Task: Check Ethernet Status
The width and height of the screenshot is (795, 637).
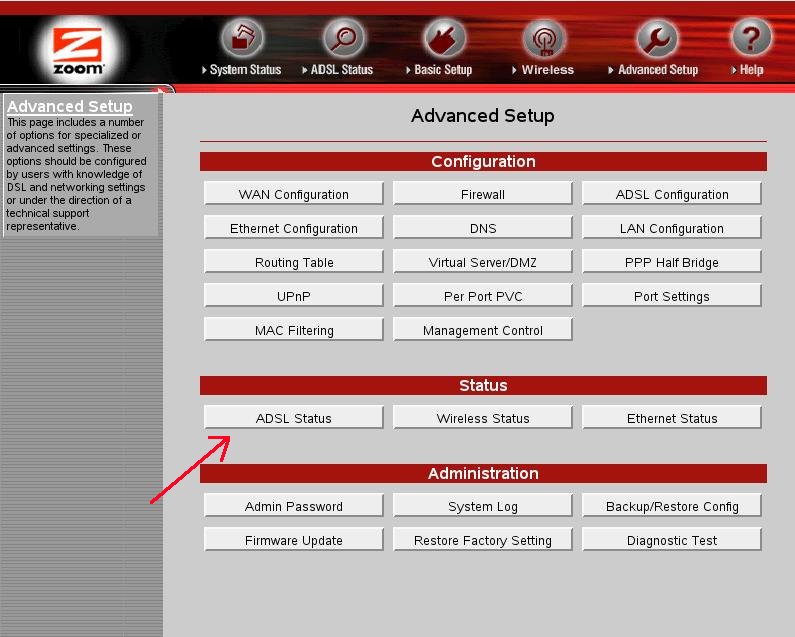Action: 672,417
